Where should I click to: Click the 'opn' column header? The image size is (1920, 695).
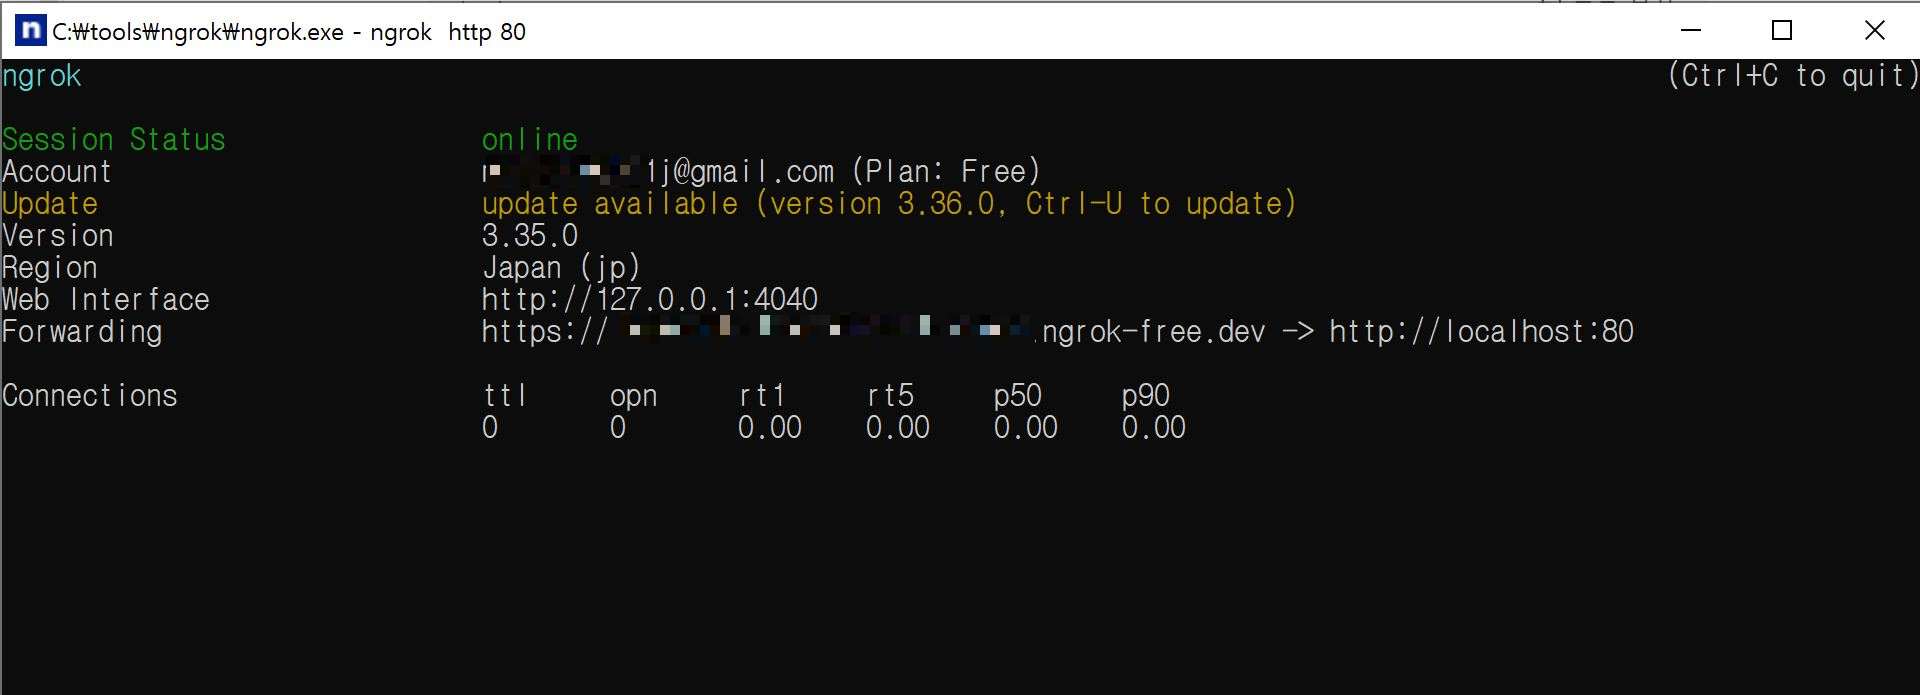[634, 397]
